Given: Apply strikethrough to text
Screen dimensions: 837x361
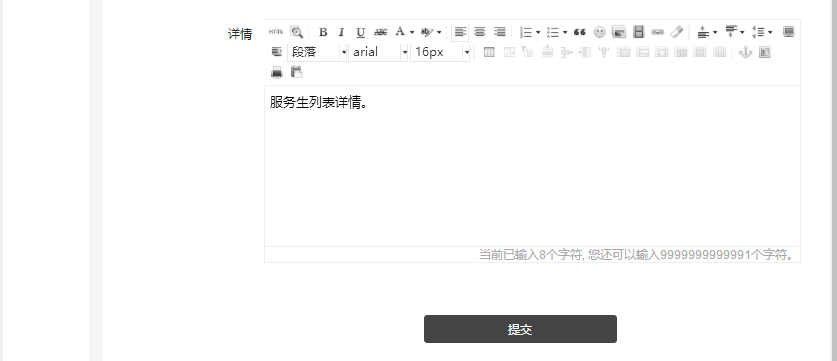Looking at the screenshot, I should [x=380, y=32].
